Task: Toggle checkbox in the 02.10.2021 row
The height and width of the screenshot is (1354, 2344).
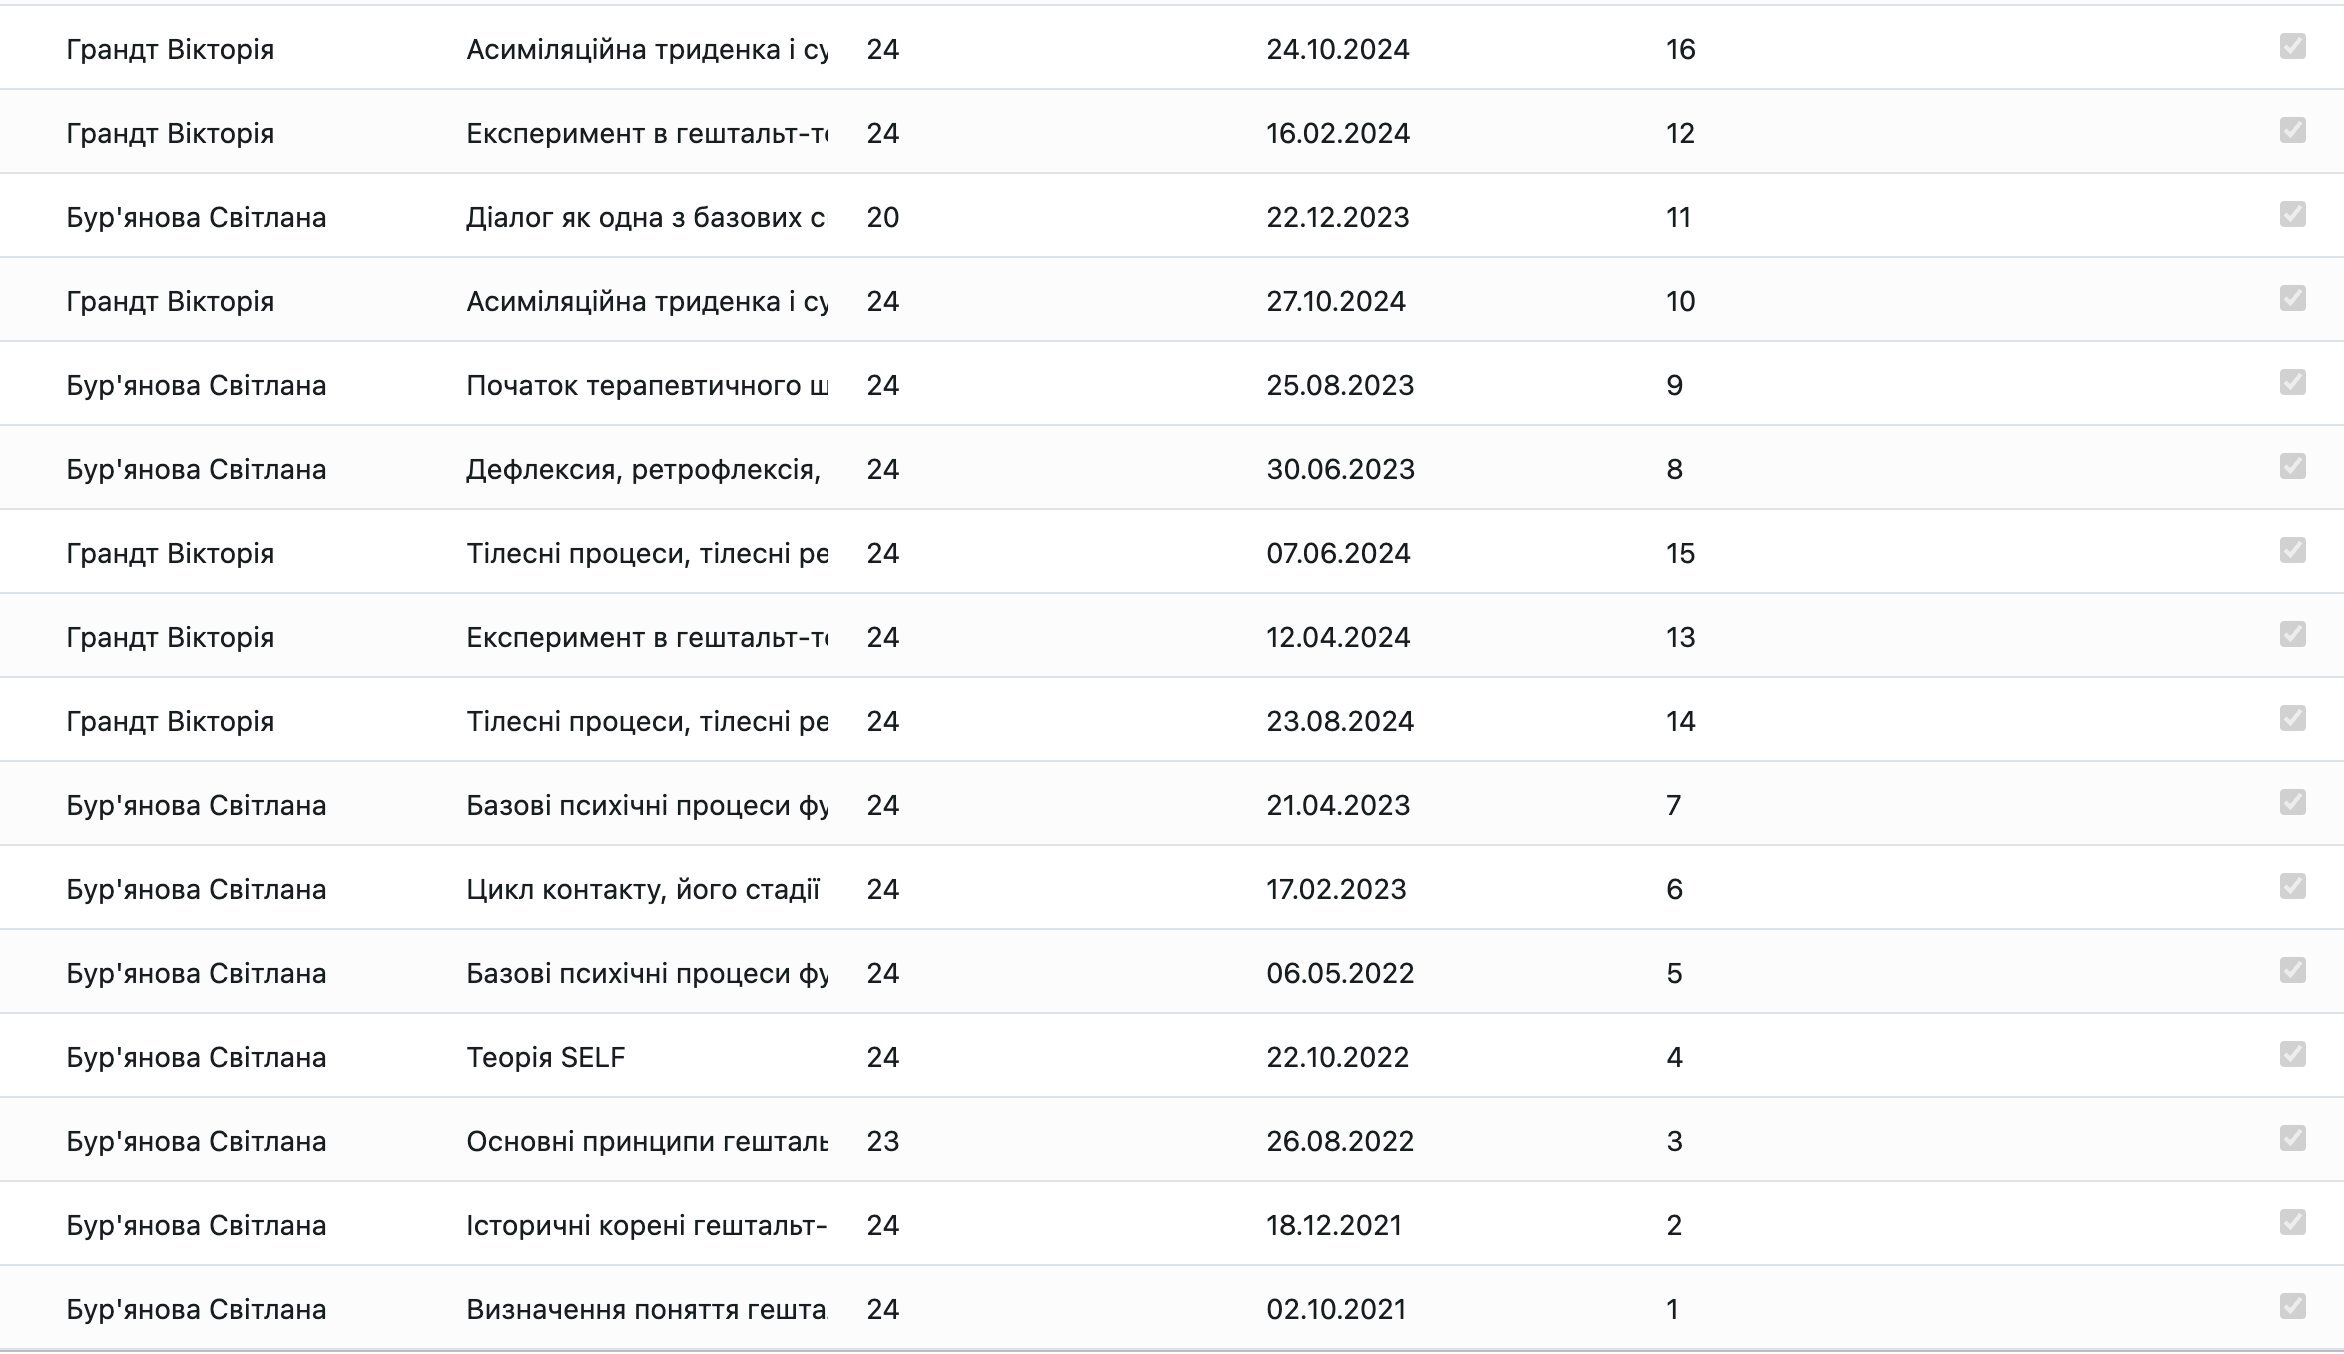Action: (2292, 1307)
